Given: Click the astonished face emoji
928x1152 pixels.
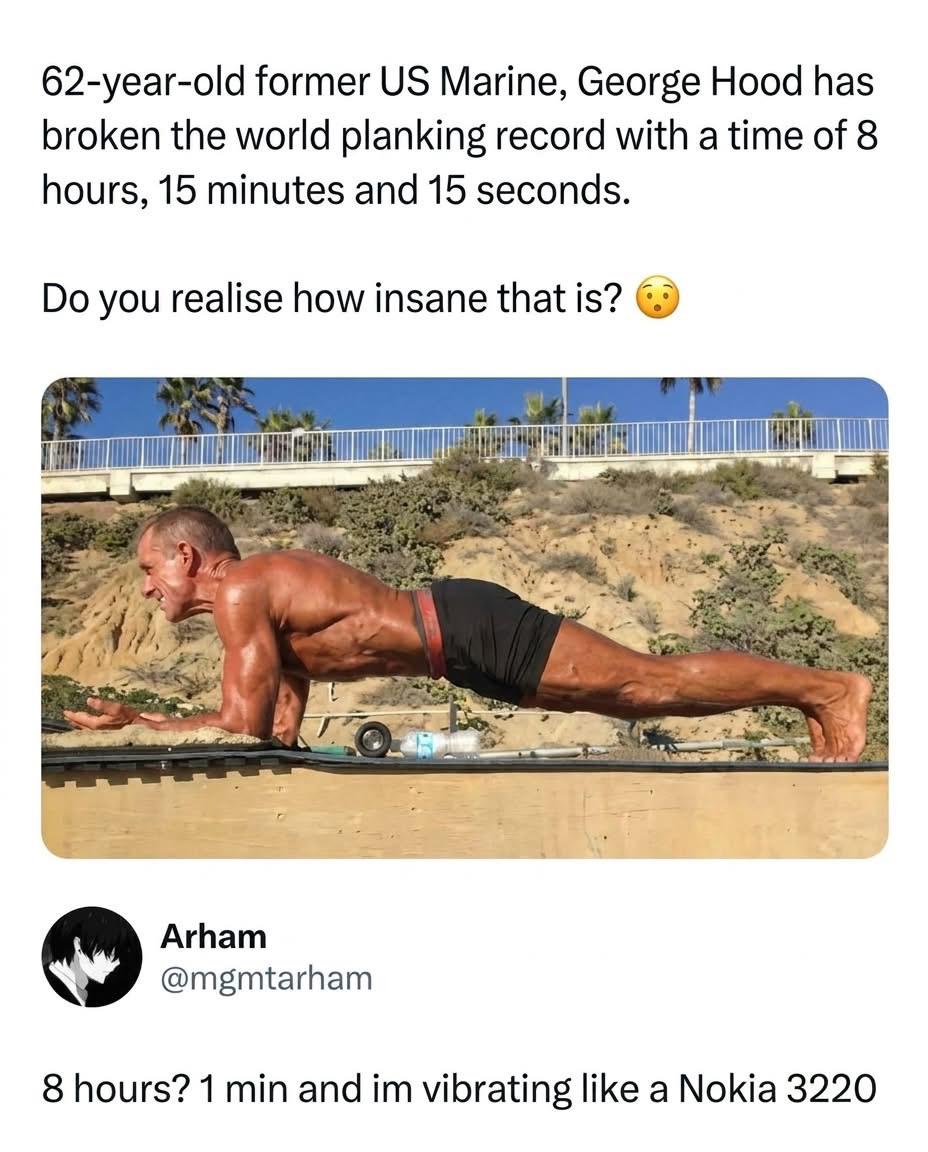Looking at the screenshot, I should pos(657,299).
